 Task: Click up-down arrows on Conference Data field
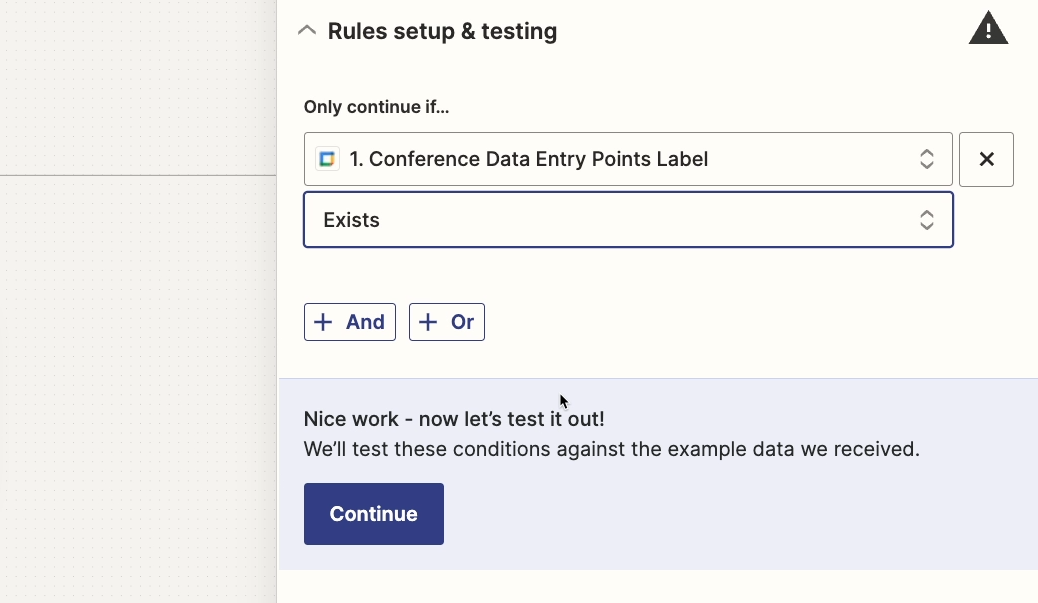point(926,159)
